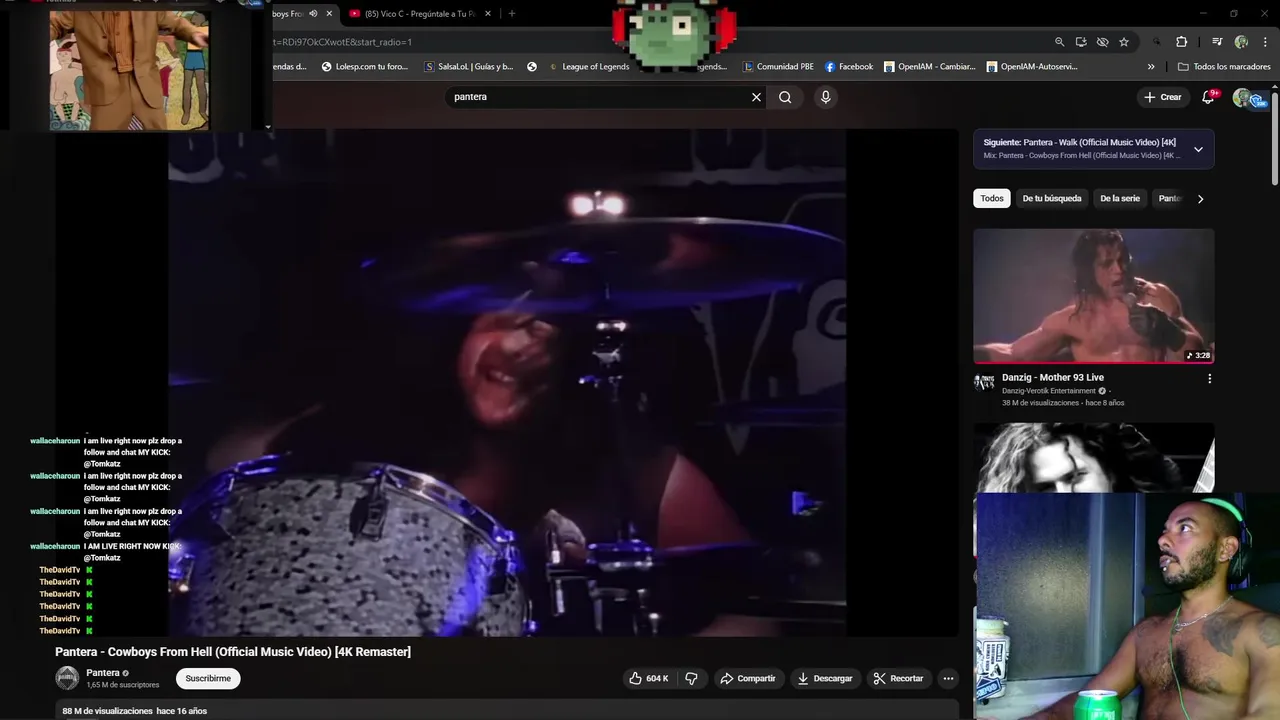1280x720 pixels.
Task: Open the SalsaLoL Guías bookmark
Action: pyautogui.click(x=469, y=67)
